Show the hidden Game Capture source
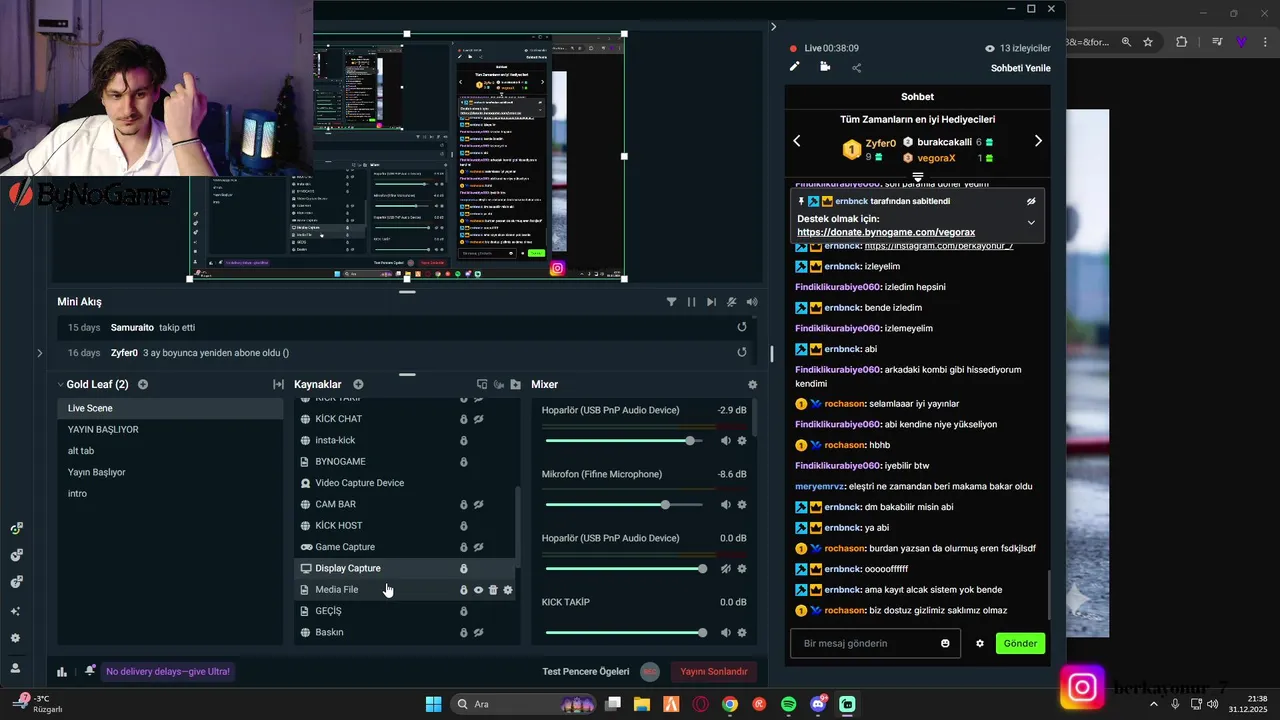This screenshot has width=1280, height=720. [x=478, y=547]
